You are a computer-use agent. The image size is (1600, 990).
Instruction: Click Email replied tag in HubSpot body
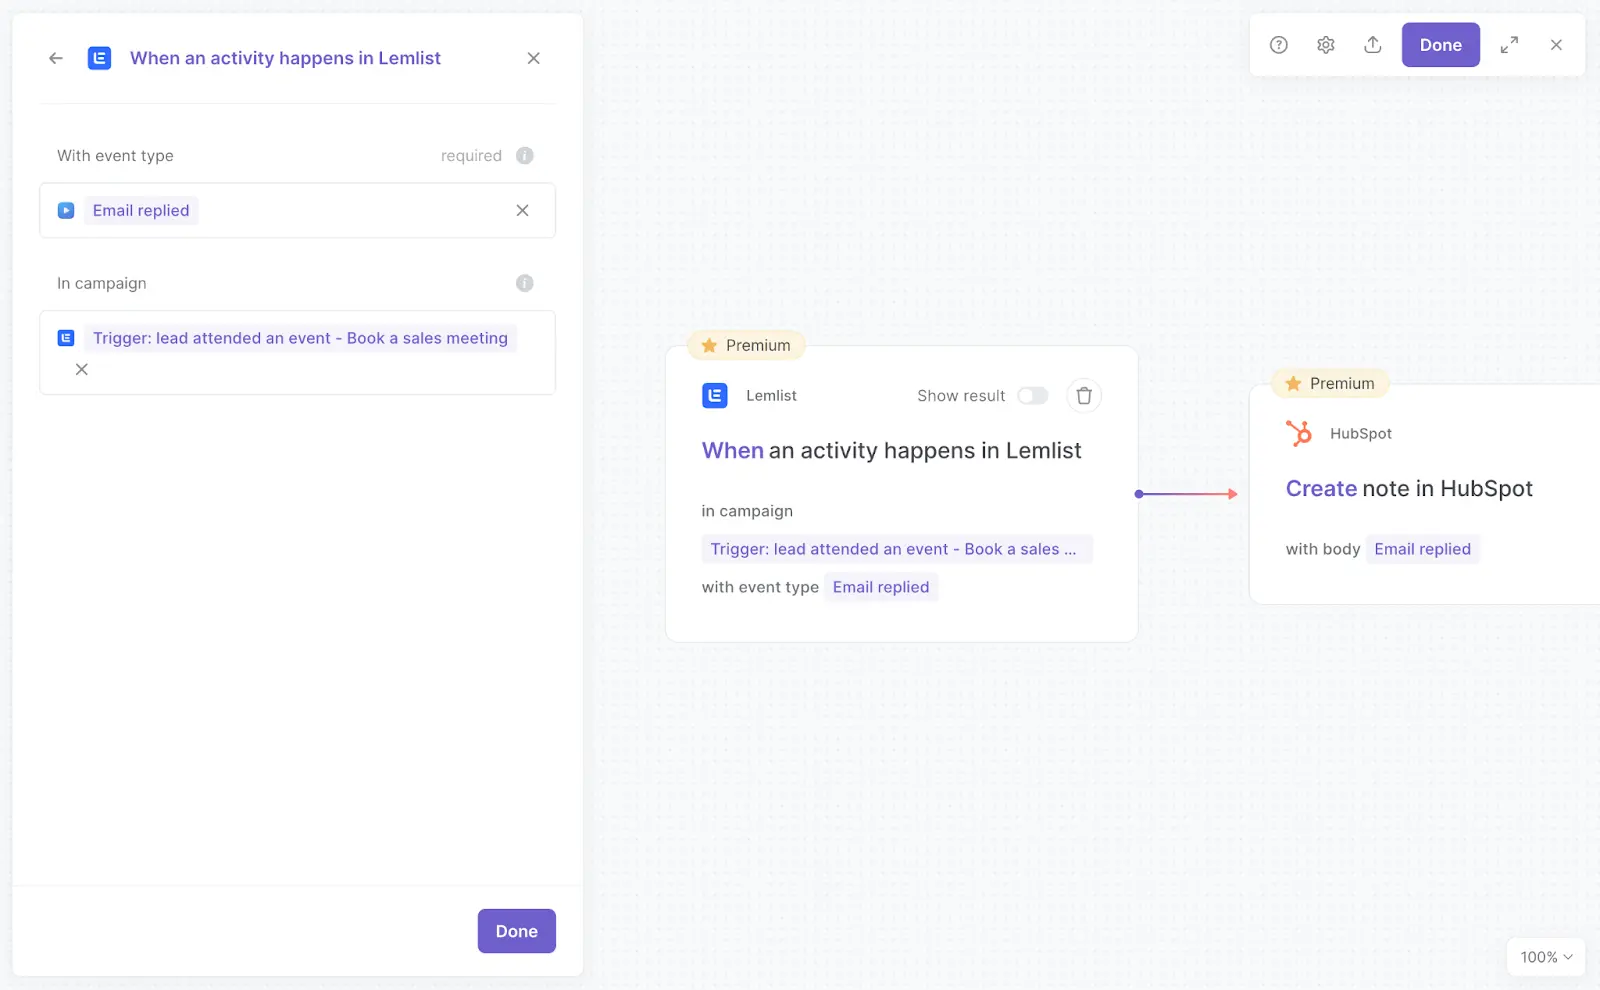point(1423,550)
